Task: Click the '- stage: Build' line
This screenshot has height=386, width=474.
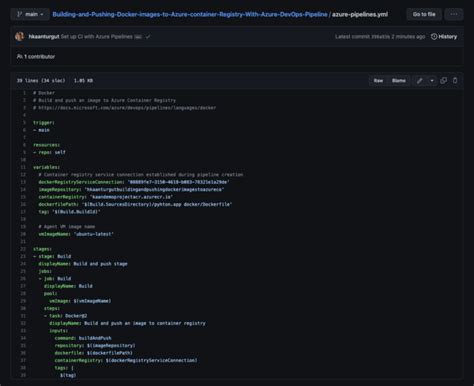Action: [52, 256]
